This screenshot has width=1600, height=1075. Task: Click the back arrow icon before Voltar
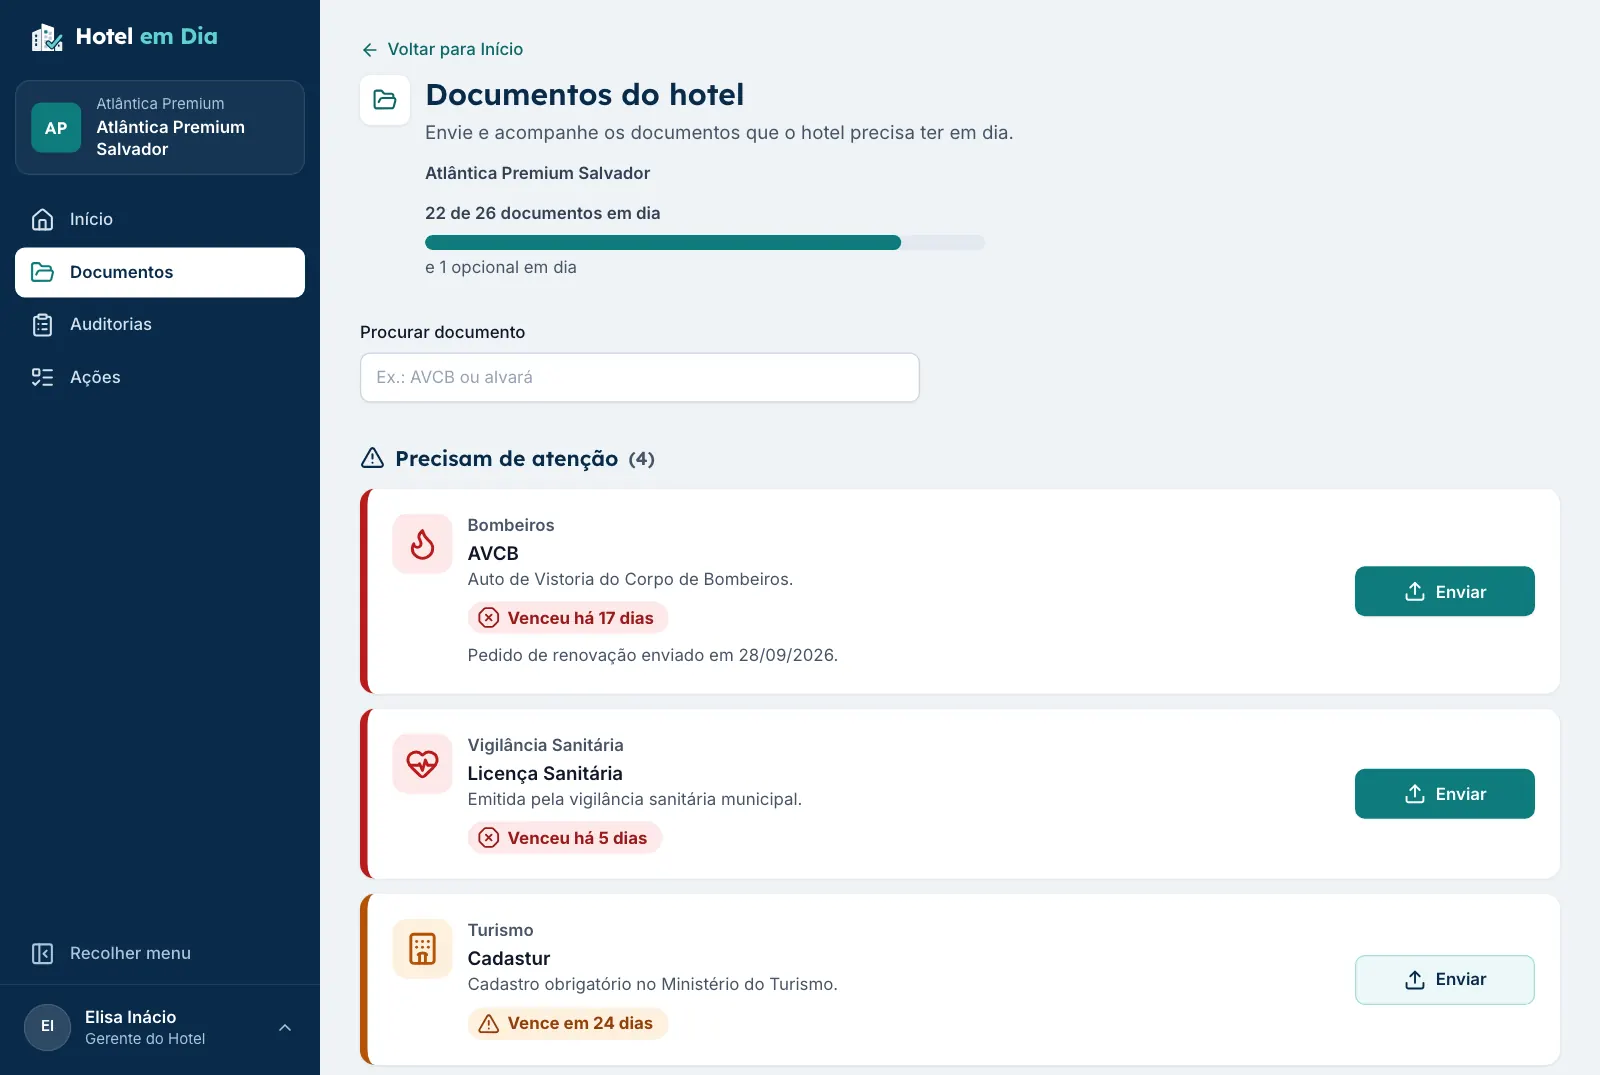370,50
